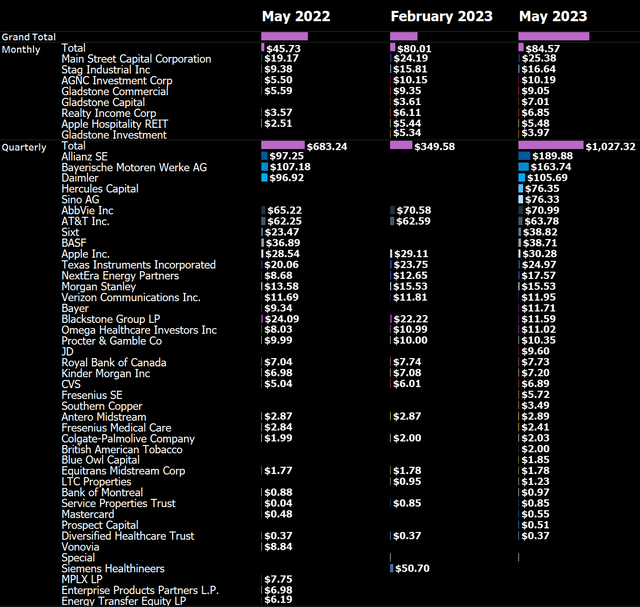Image resolution: width=640 pixels, height=607 pixels.
Task: Select the Antero Midstream row label
Action: click(104, 417)
